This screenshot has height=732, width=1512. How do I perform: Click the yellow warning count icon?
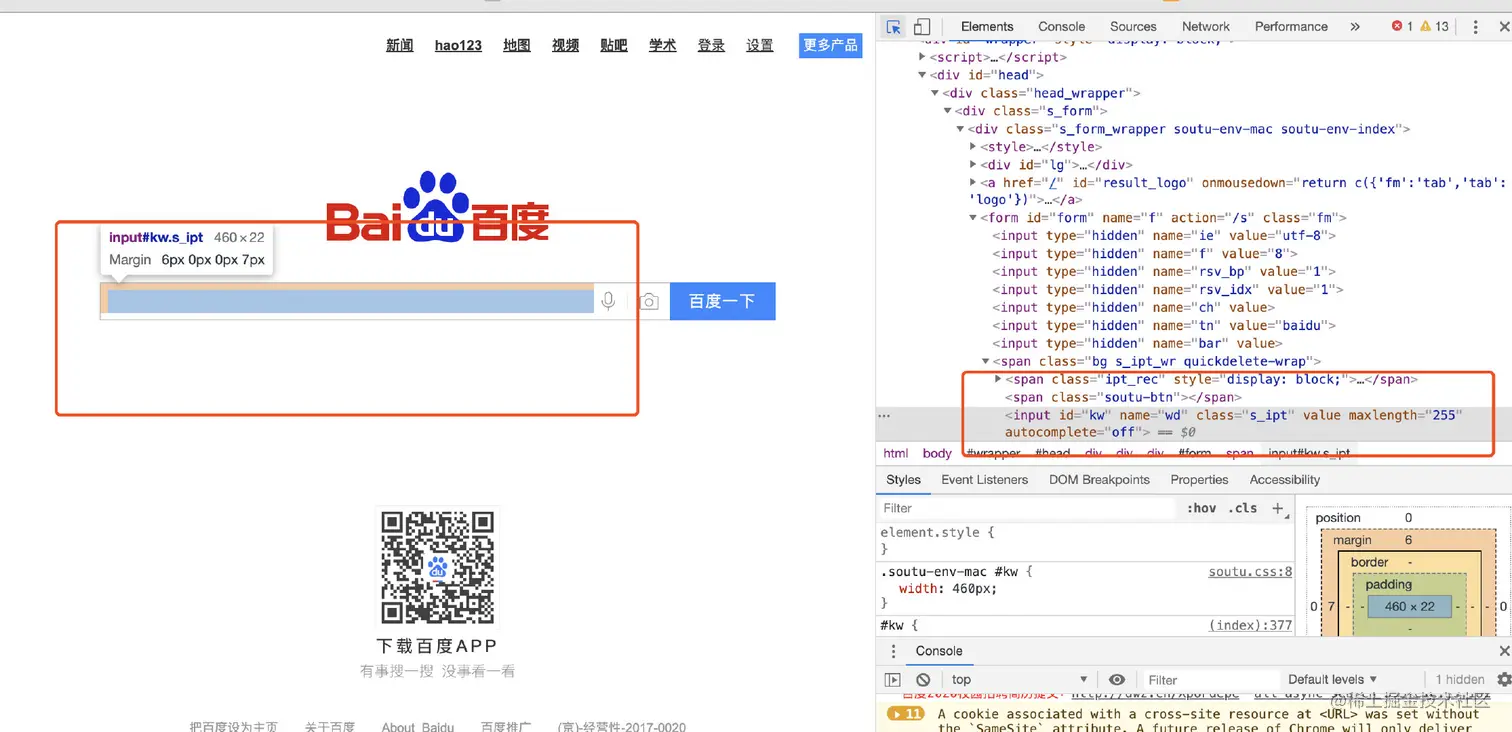[x=1427, y=27]
